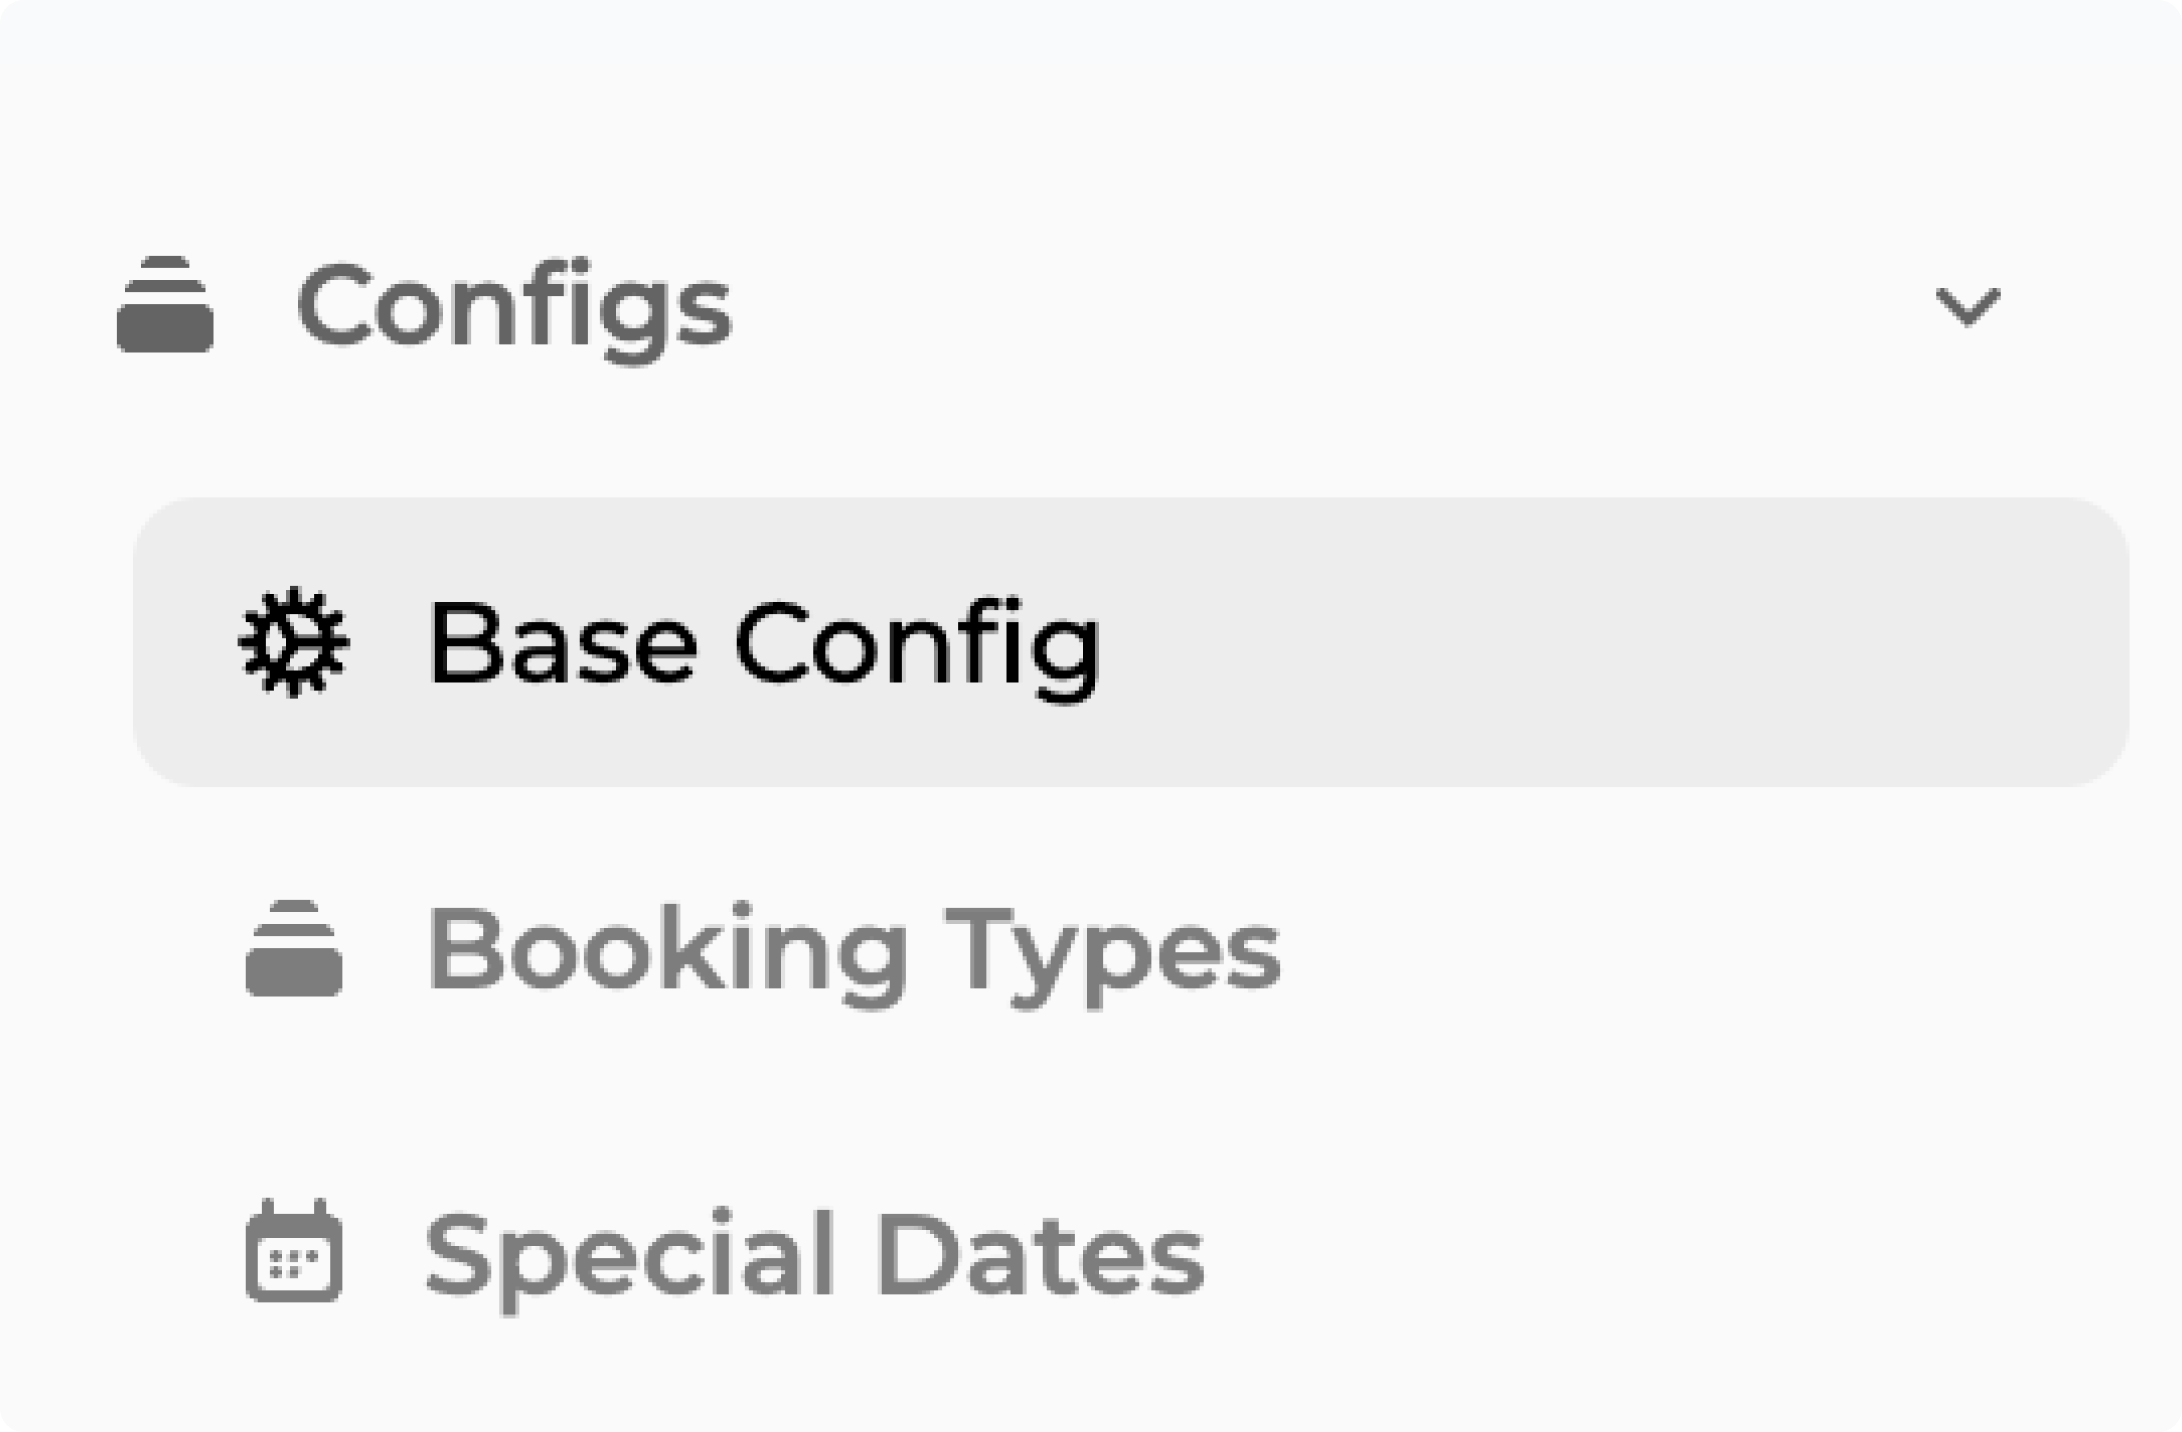Click the Booking Types stack icon
Screen dimensions: 2182x1432
(294, 948)
